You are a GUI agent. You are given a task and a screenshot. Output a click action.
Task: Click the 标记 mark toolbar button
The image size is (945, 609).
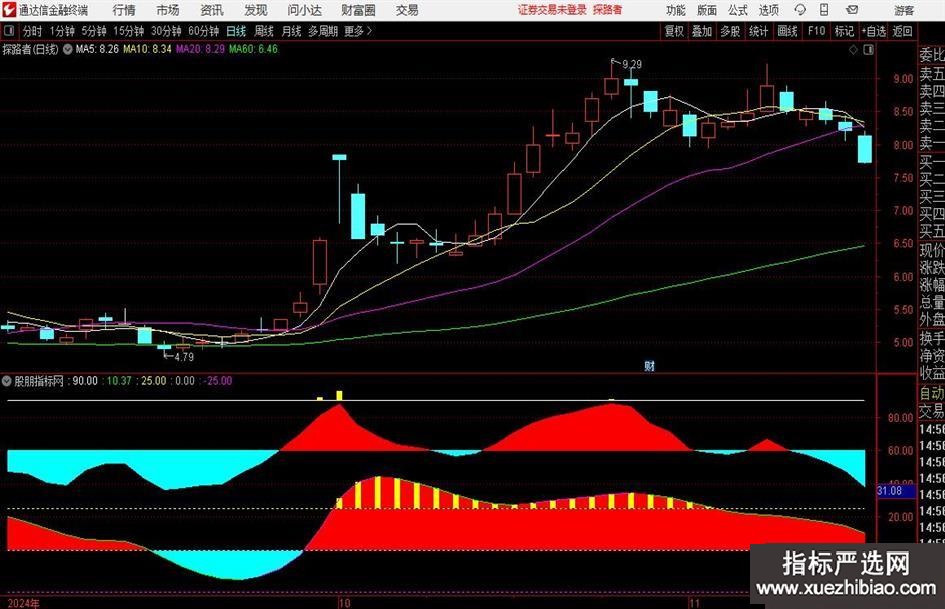(844, 31)
